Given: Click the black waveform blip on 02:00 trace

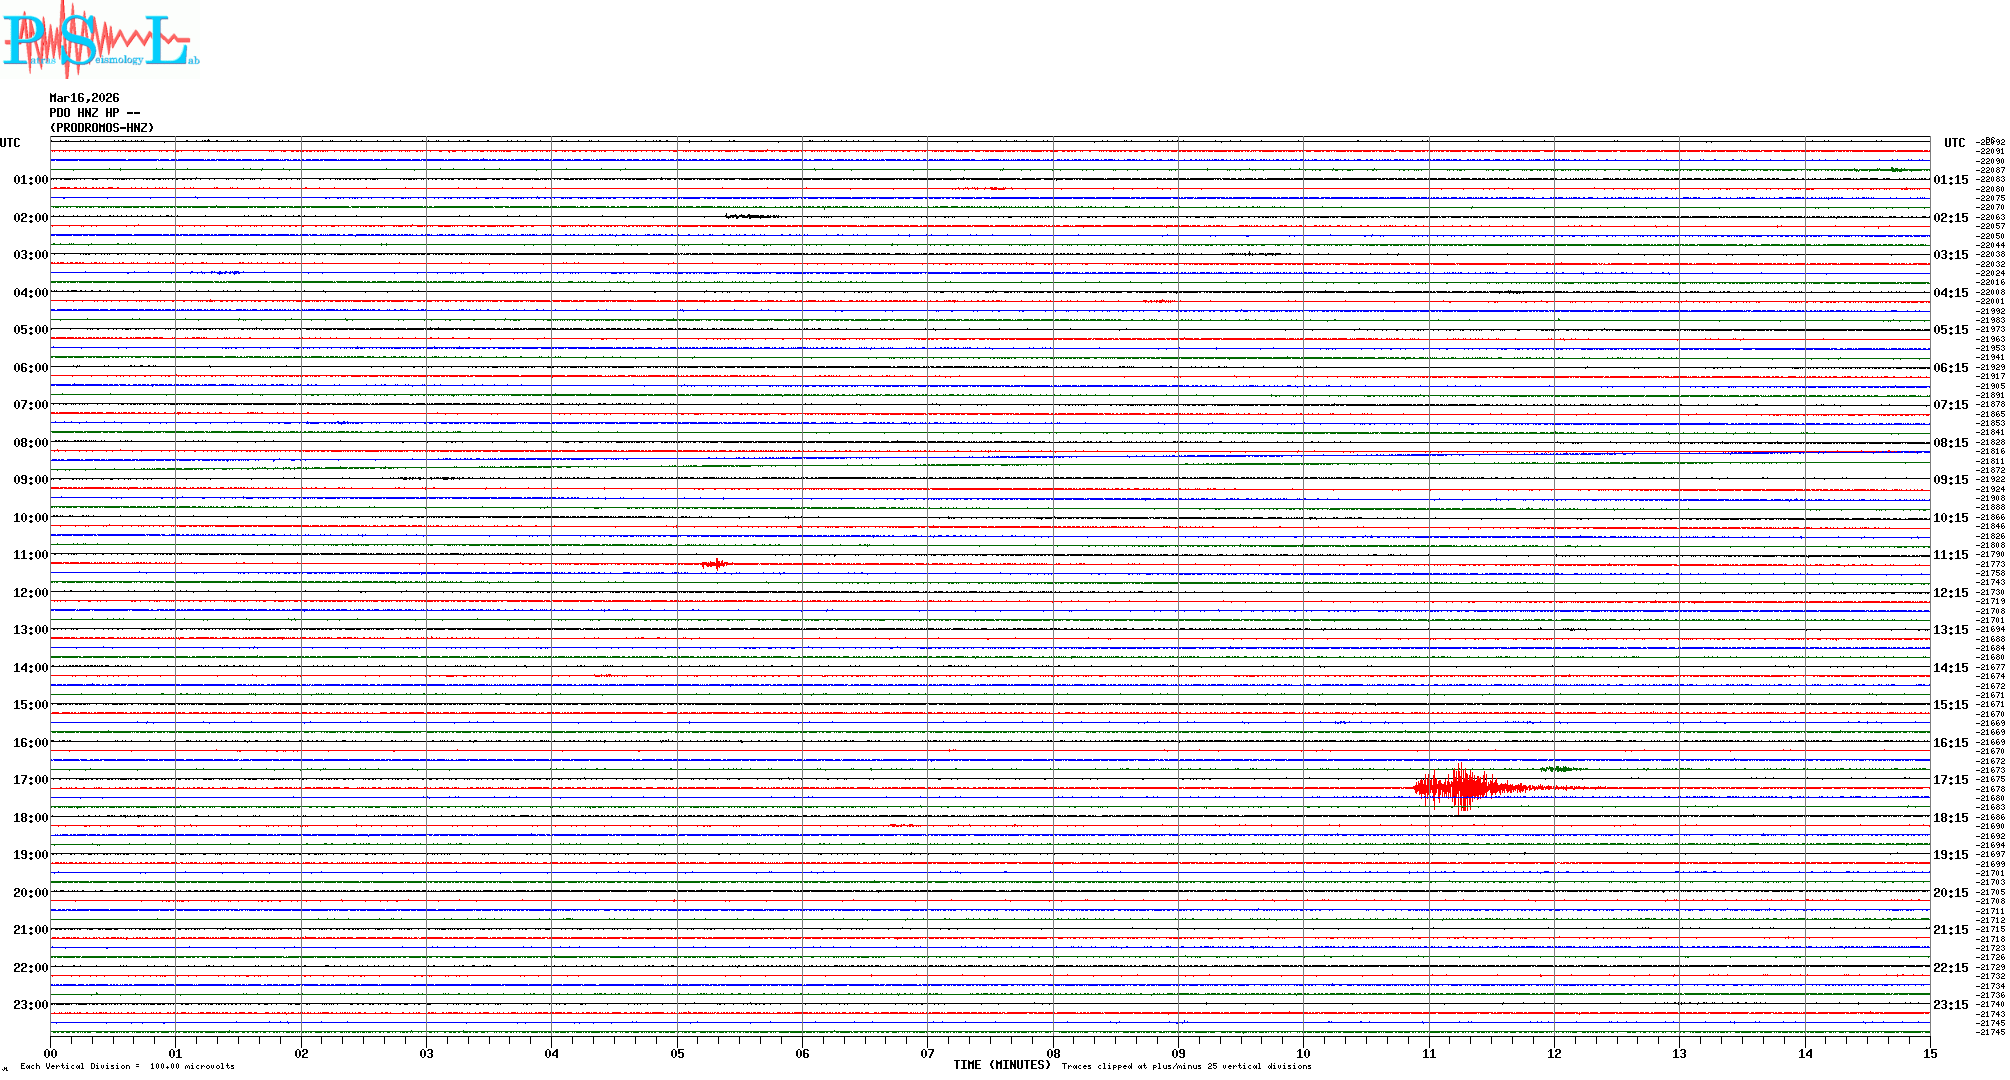Looking at the screenshot, I should (x=752, y=216).
